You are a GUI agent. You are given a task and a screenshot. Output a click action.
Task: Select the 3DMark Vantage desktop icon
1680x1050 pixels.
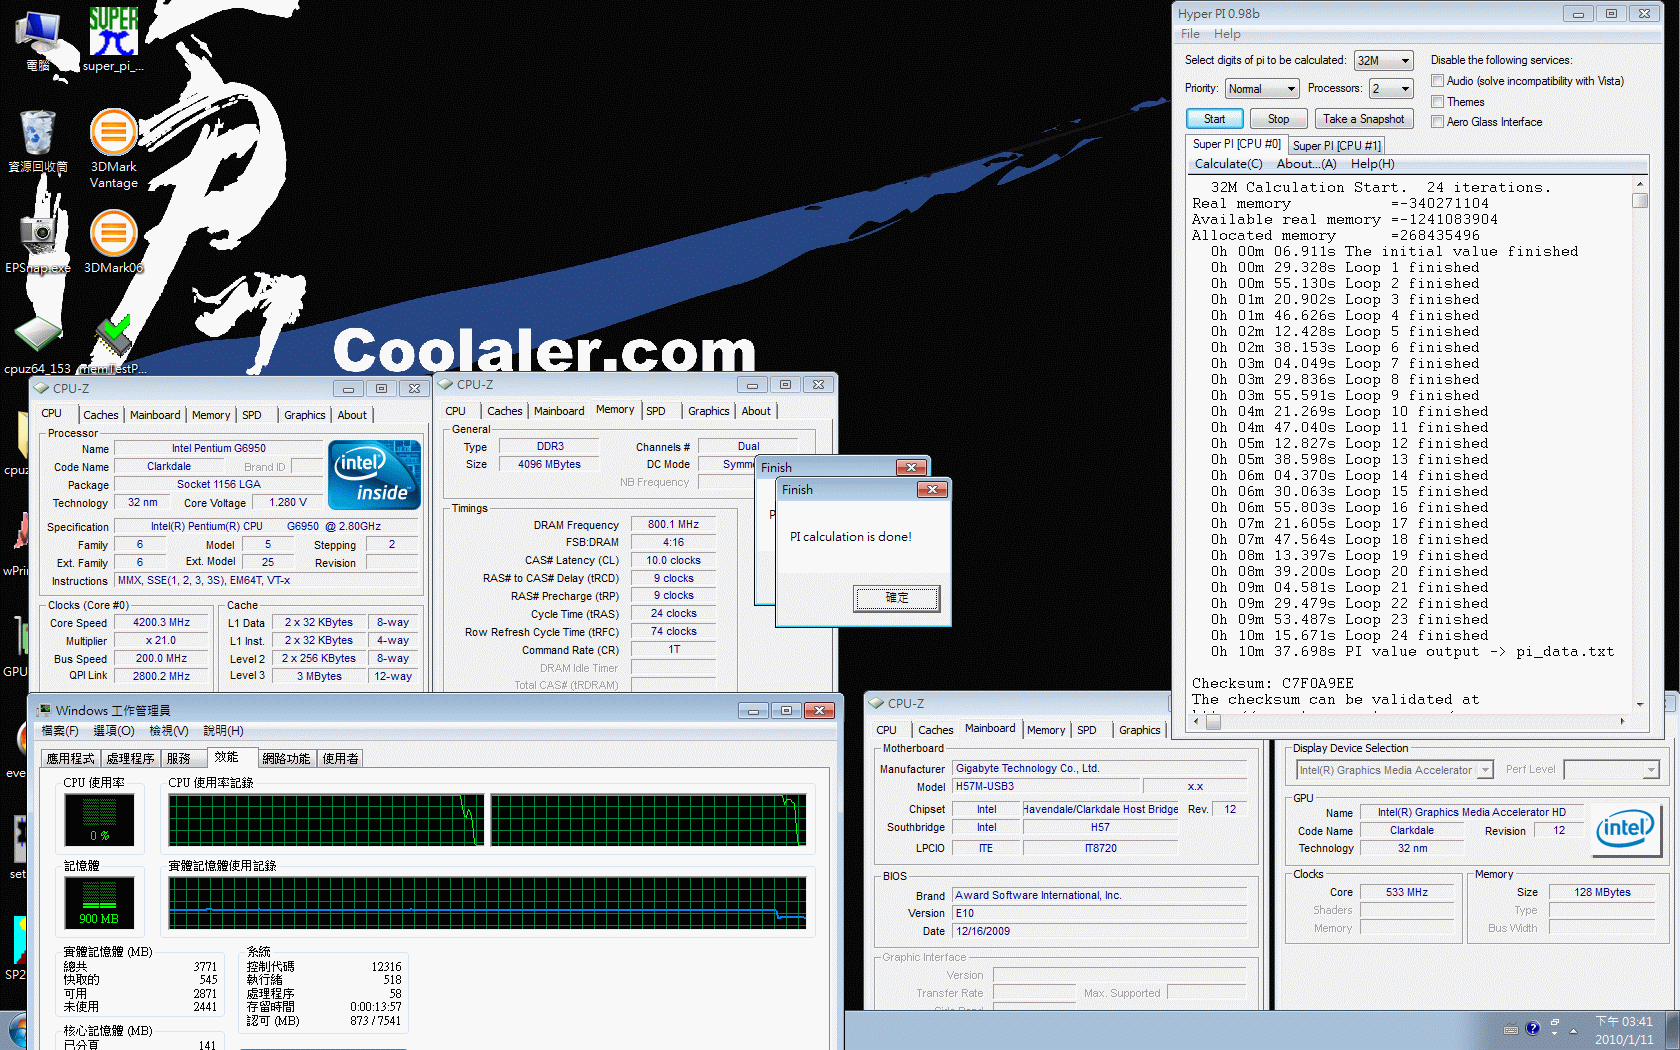113,148
